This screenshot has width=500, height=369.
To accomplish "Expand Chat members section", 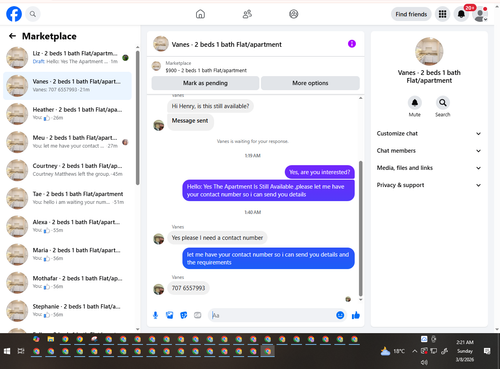I will (429, 151).
